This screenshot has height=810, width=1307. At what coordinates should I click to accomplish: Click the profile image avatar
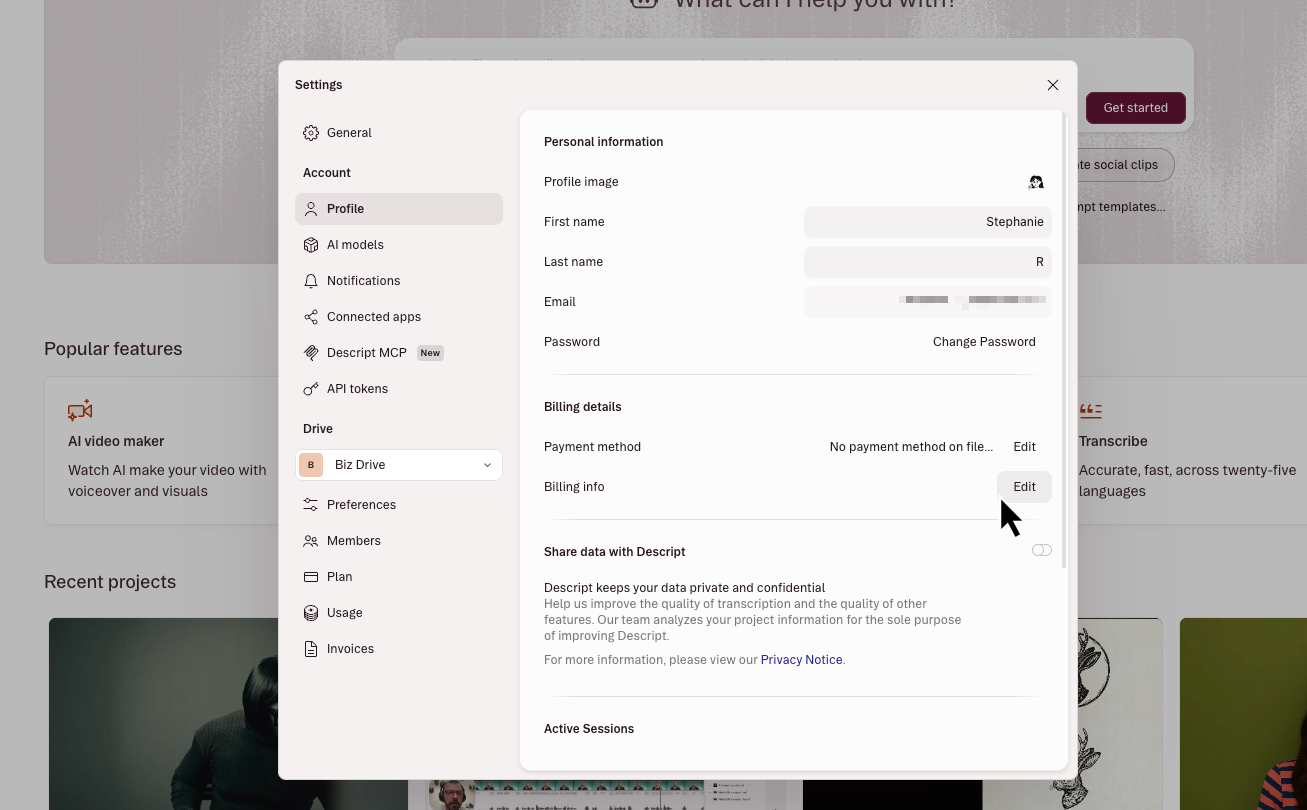tap(1036, 182)
